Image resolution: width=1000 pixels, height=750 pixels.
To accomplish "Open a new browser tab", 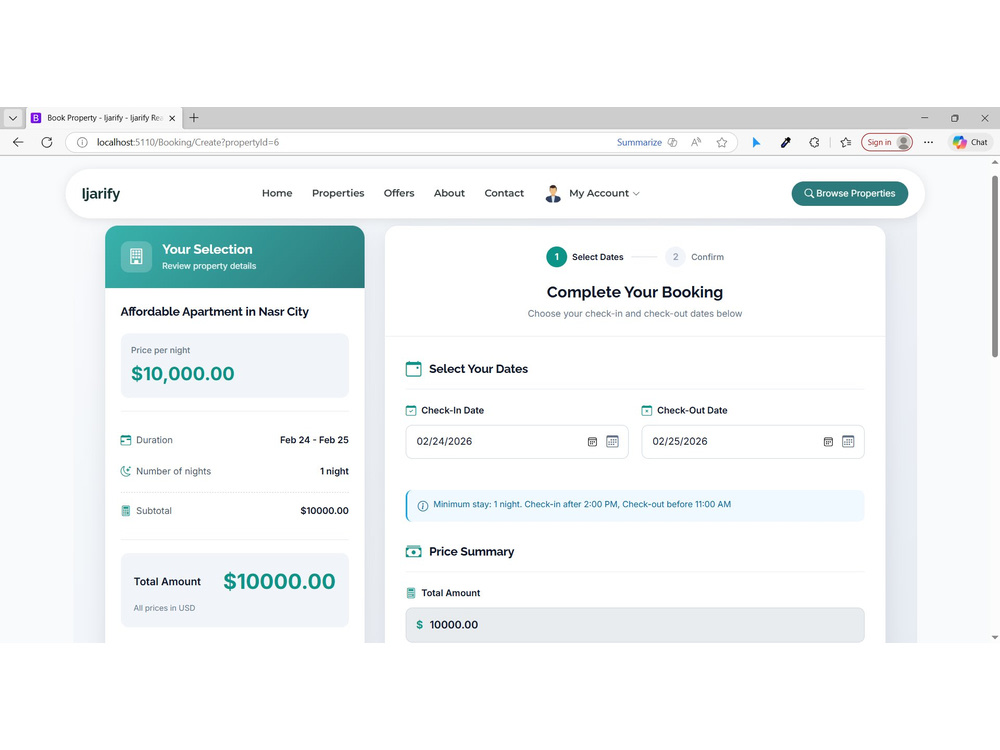I will coord(194,118).
